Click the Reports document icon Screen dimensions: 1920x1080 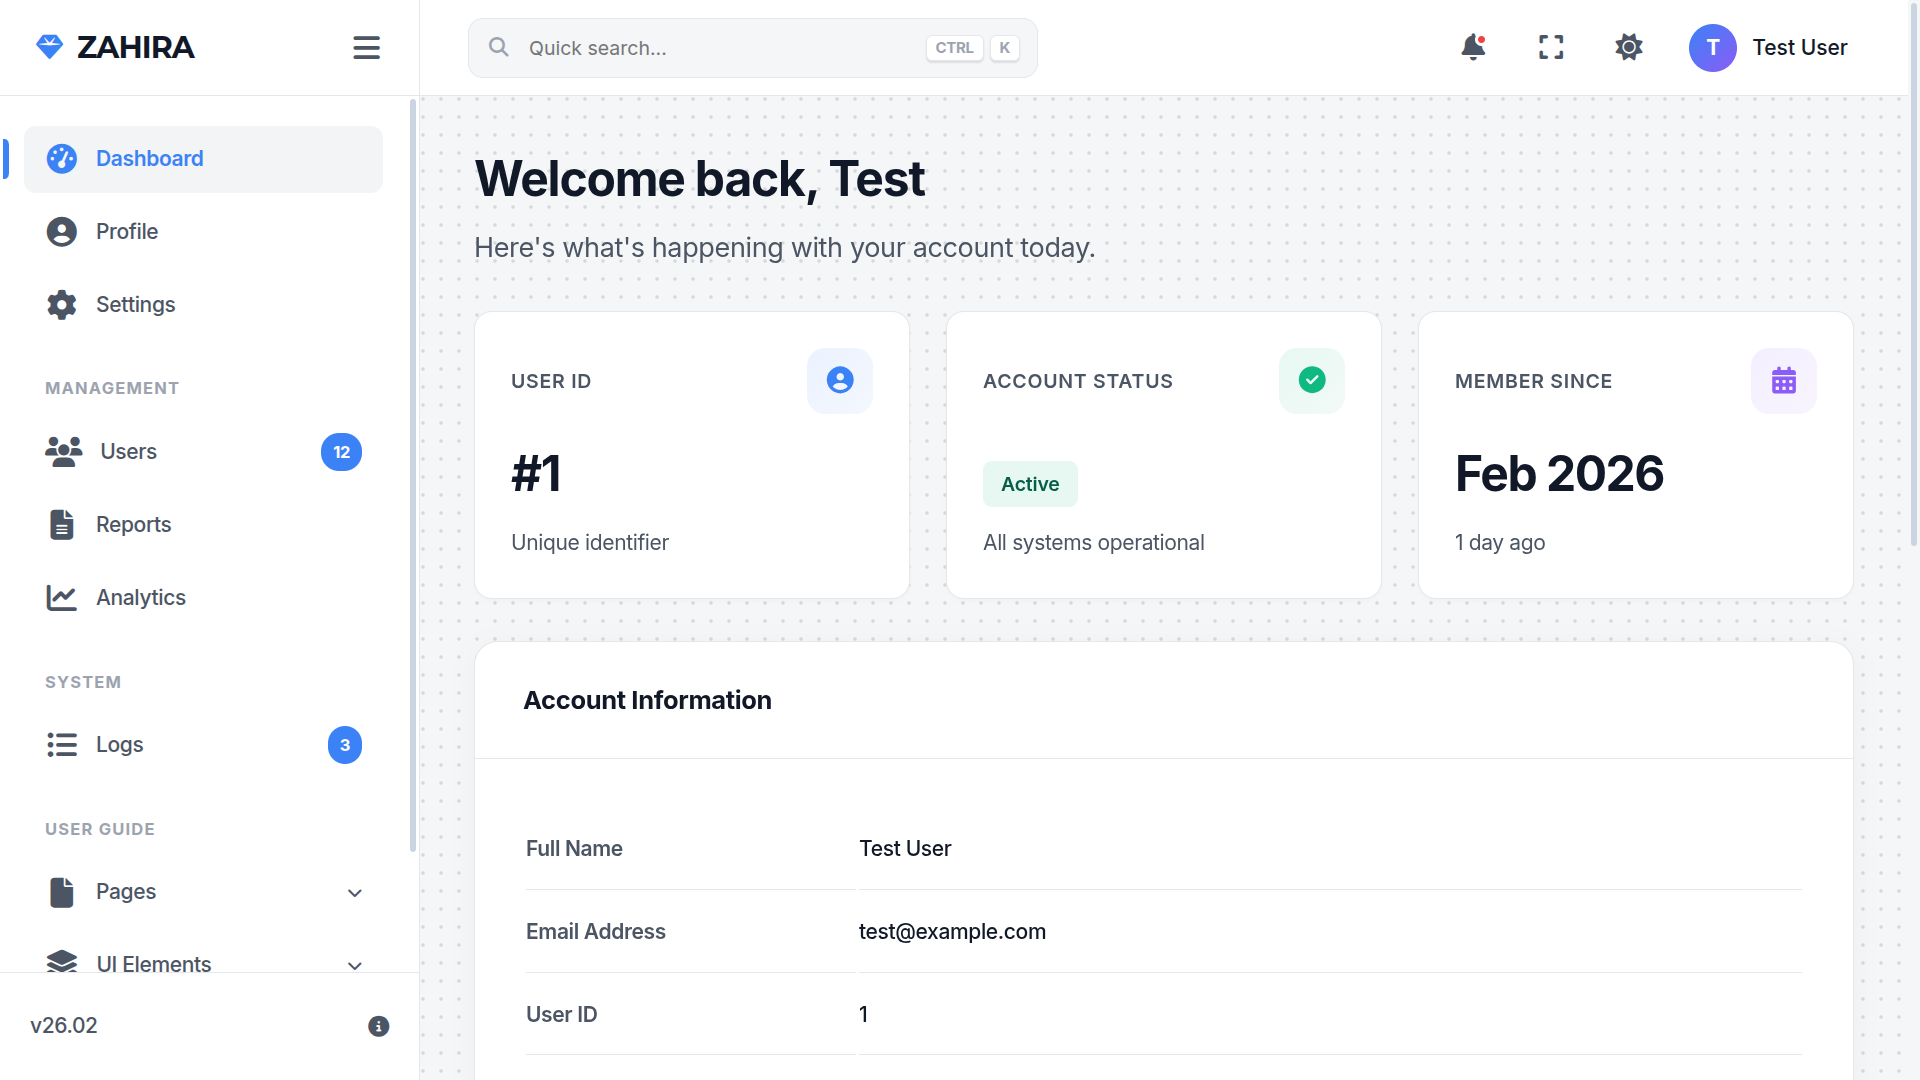pyautogui.click(x=62, y=524)
